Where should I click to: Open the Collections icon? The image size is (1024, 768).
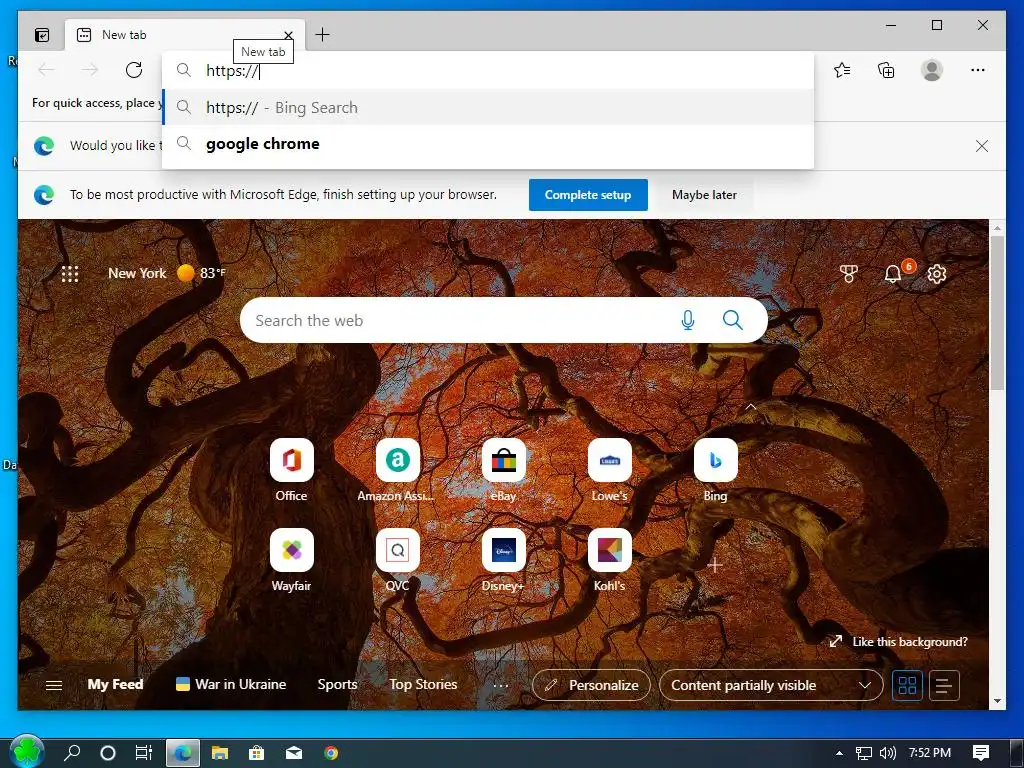886,70
